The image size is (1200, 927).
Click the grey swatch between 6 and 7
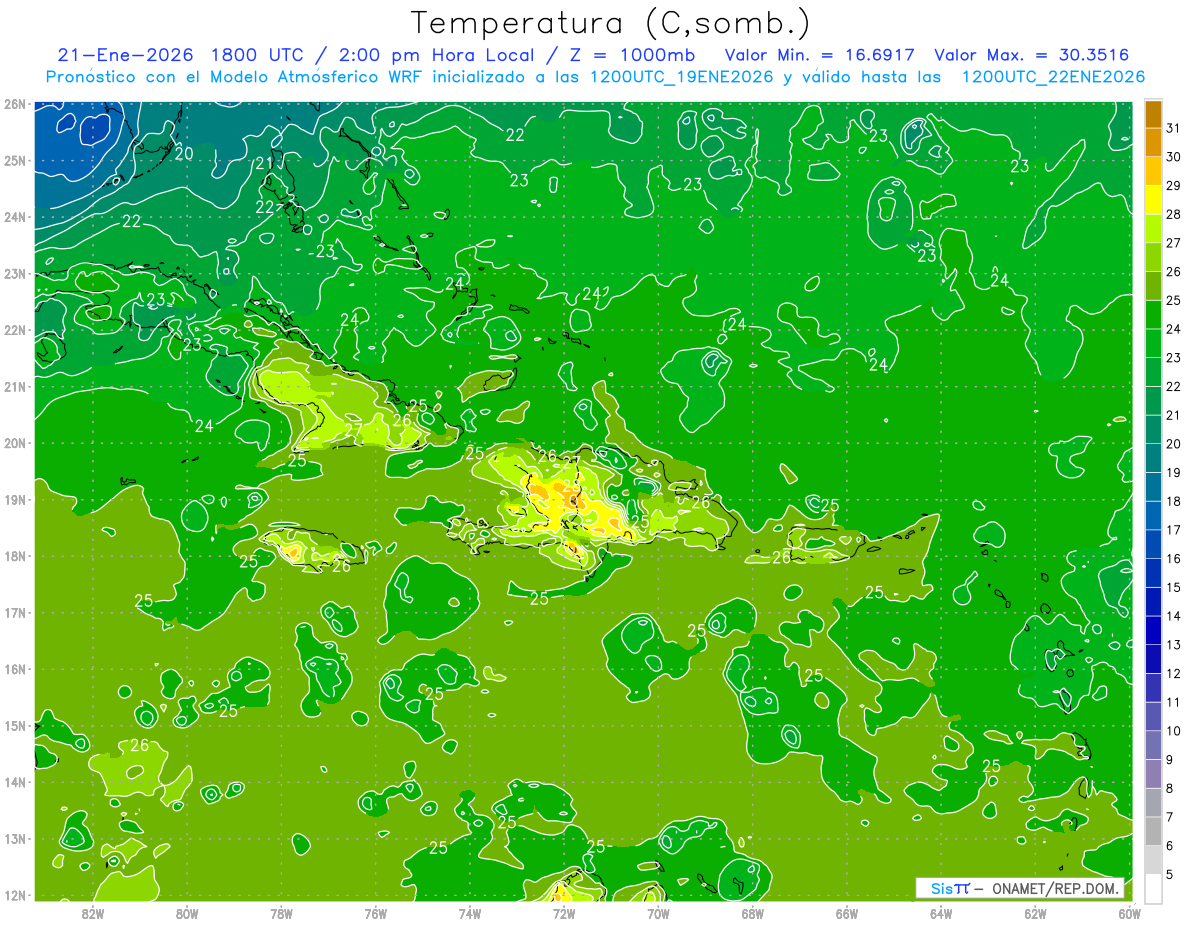(1153, 832)
